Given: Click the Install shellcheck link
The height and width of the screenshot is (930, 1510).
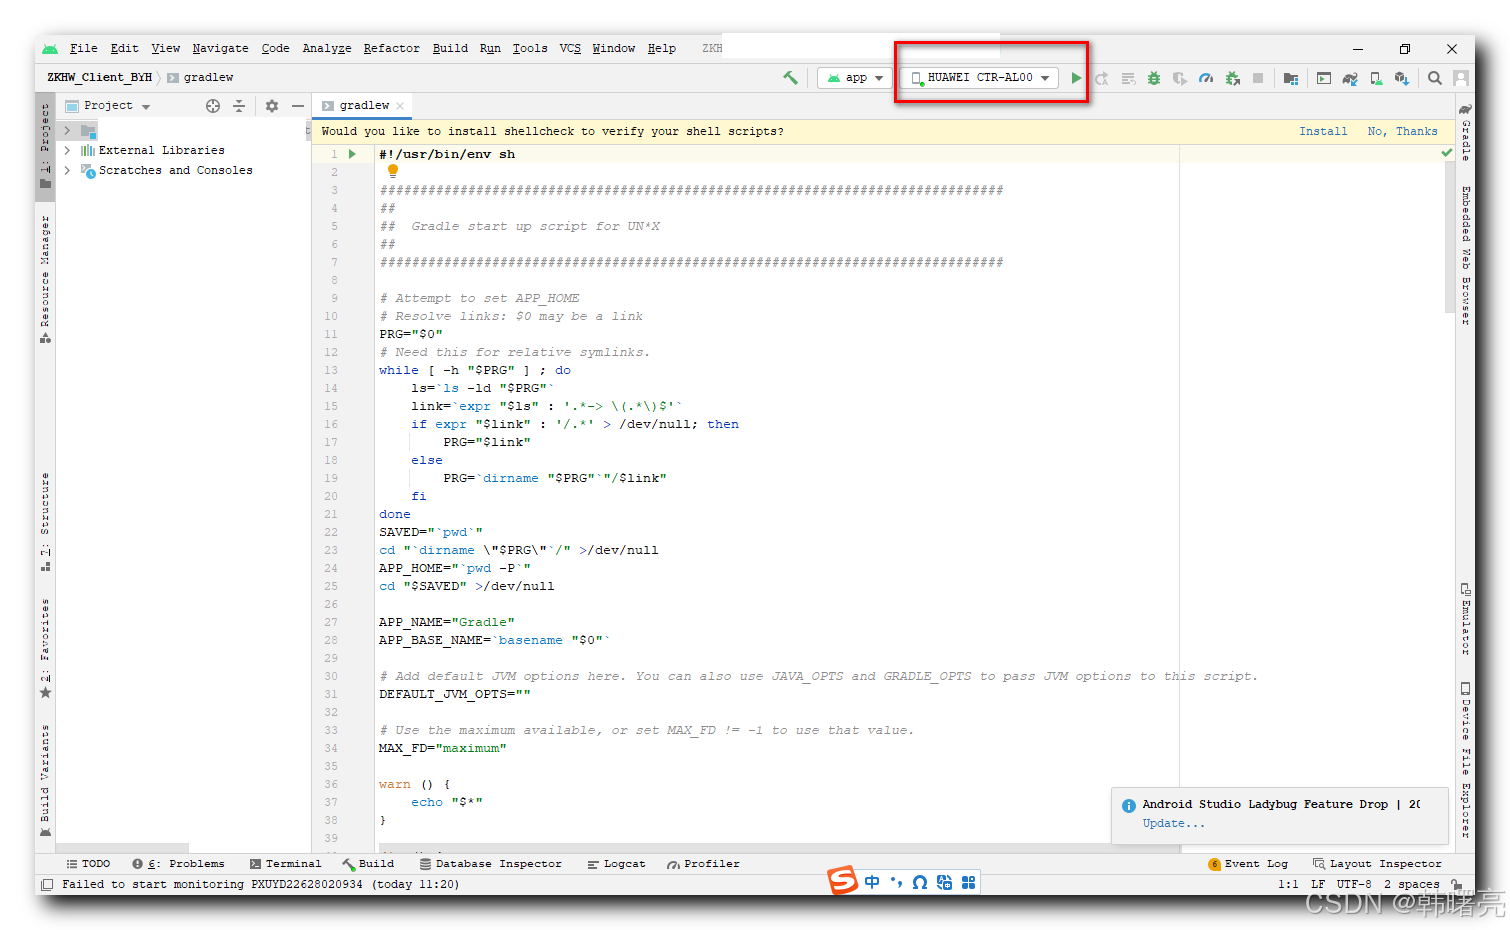Looking at the screenshot, I should 1322,132.
